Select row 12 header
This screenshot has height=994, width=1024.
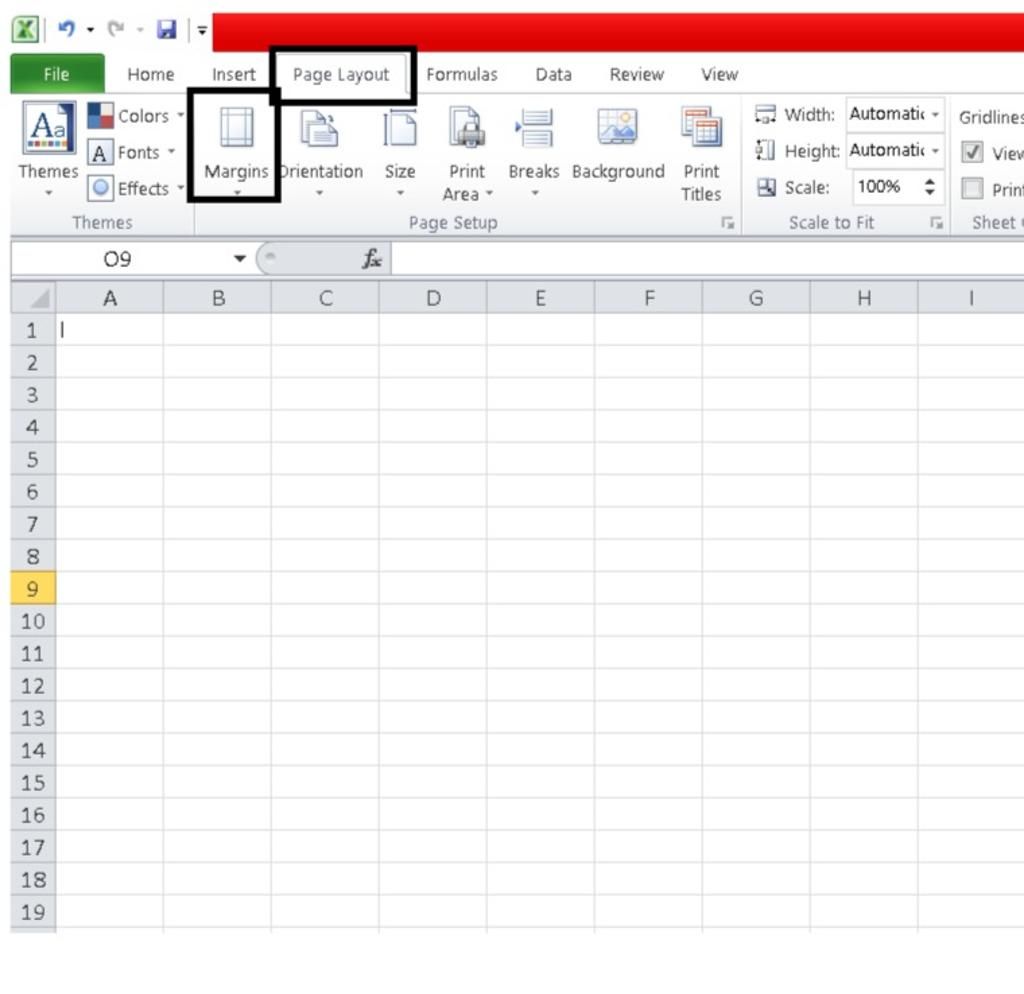[33, 685]
